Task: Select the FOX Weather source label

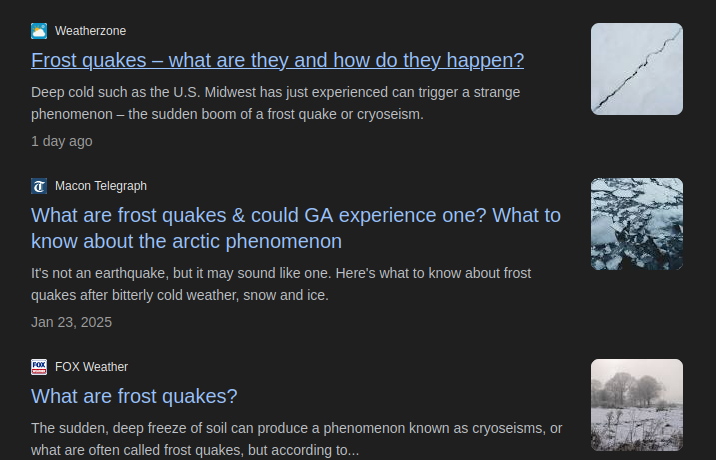Action: click(91, 367)
